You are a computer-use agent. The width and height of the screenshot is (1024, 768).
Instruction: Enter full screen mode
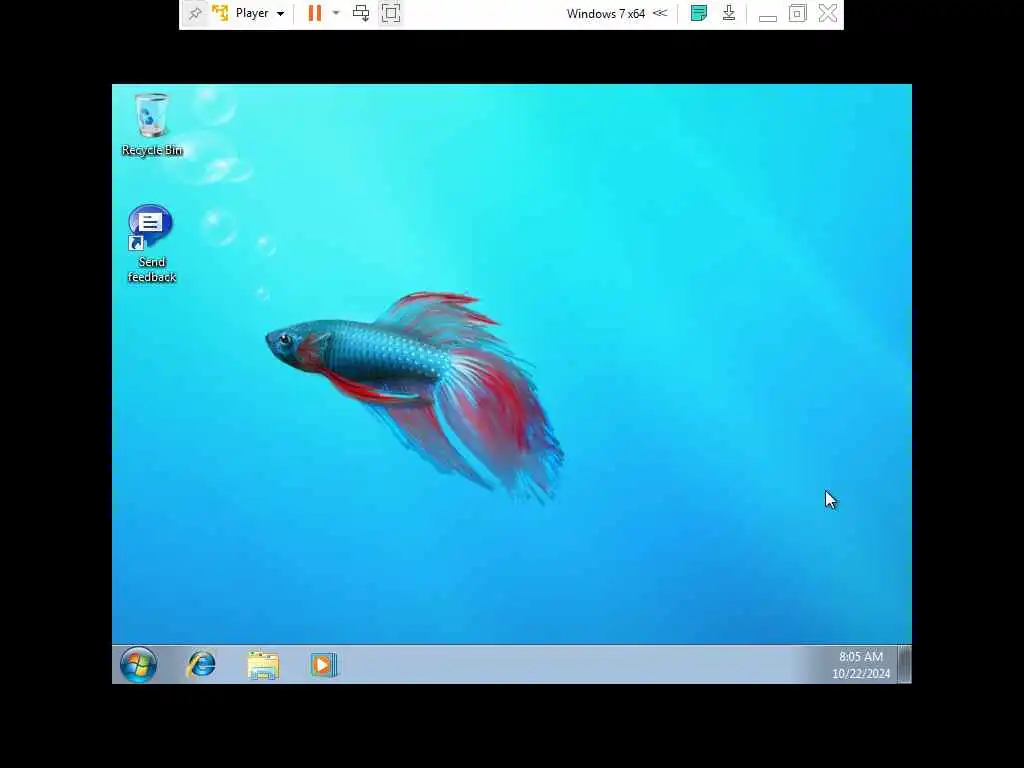(x=391, y=13)
